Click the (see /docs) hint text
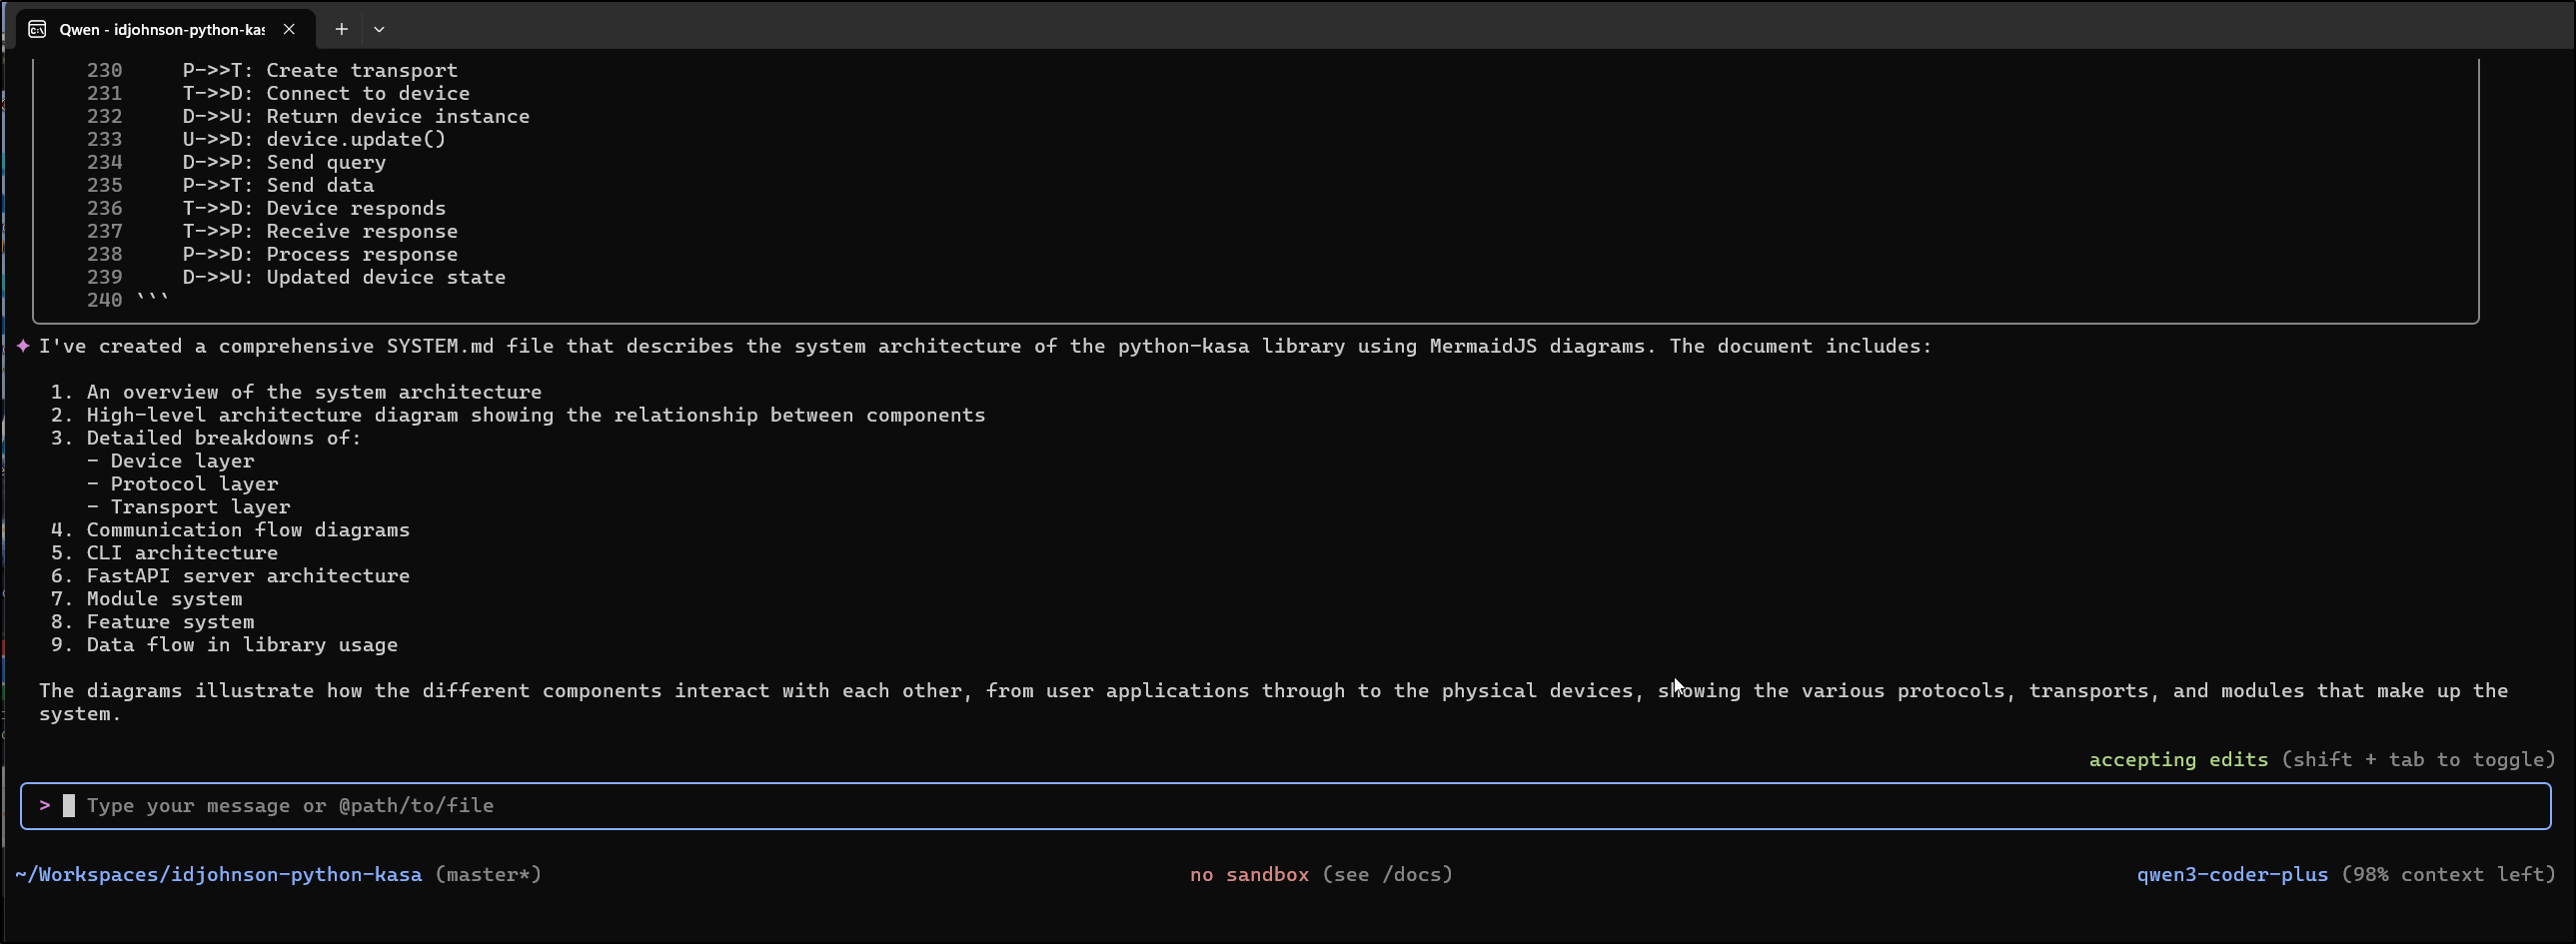 tap(1387, 875)
